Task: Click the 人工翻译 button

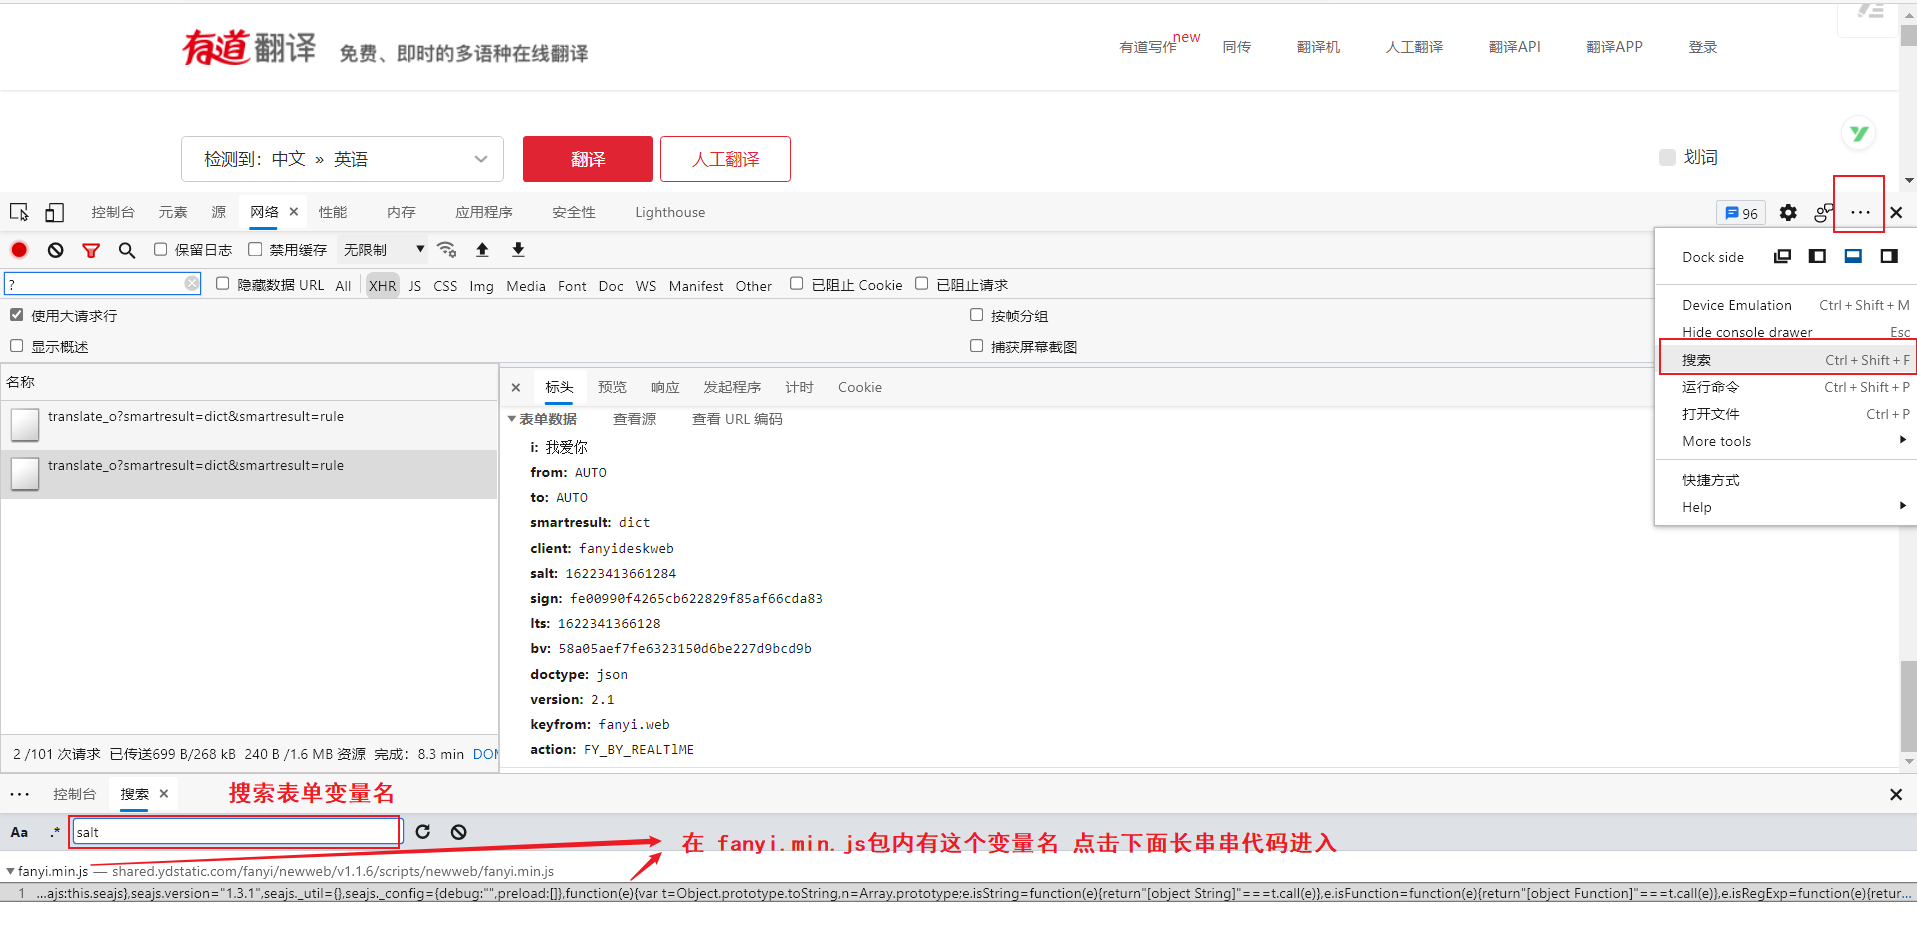Action: click(x=726, y=159)
